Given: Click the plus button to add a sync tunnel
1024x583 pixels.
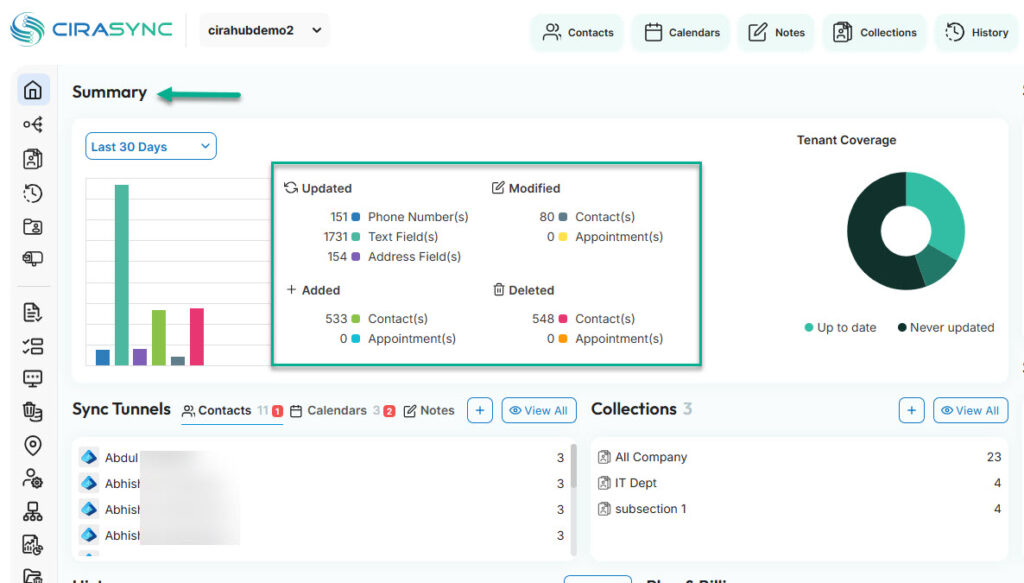Looking at the screenshot, I should point(481,410).
